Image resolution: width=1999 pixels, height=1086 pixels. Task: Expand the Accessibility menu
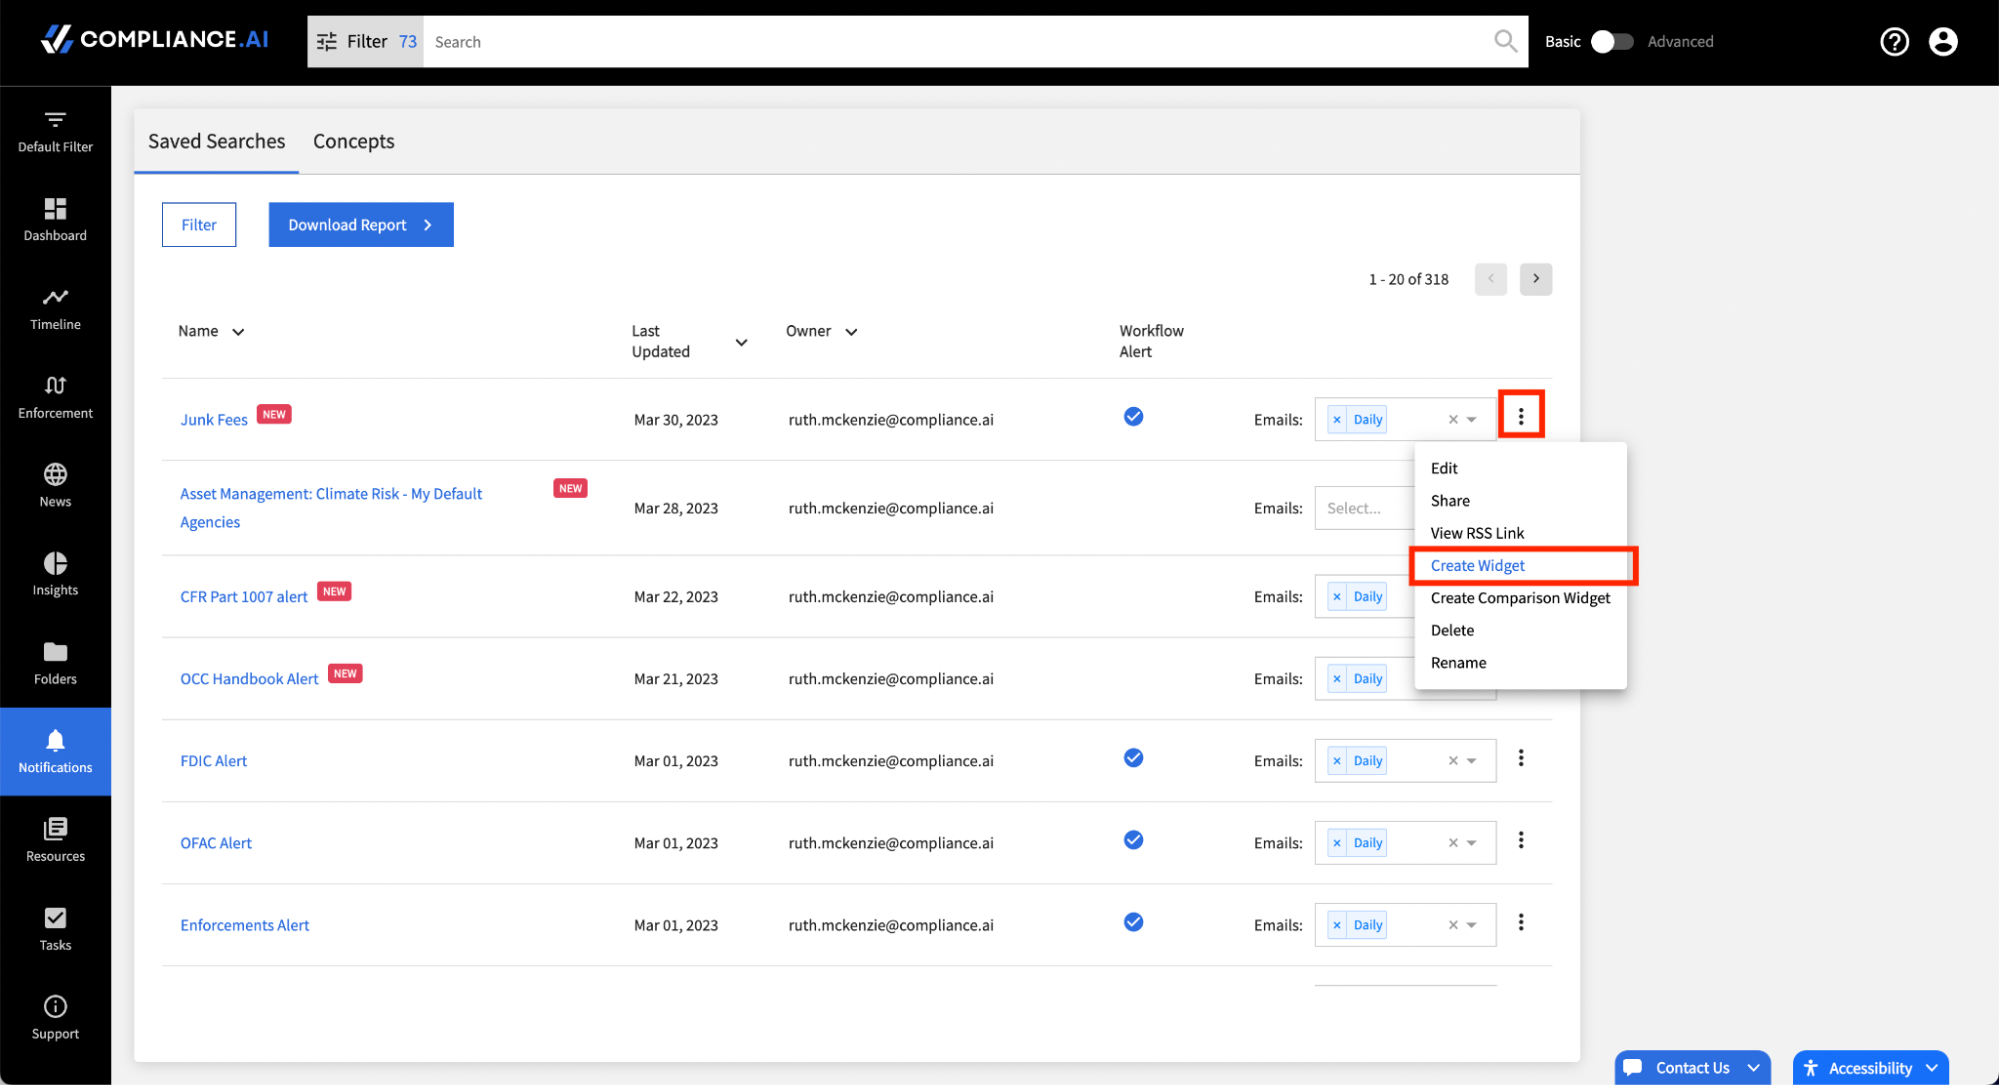tap(1870, 1067)
